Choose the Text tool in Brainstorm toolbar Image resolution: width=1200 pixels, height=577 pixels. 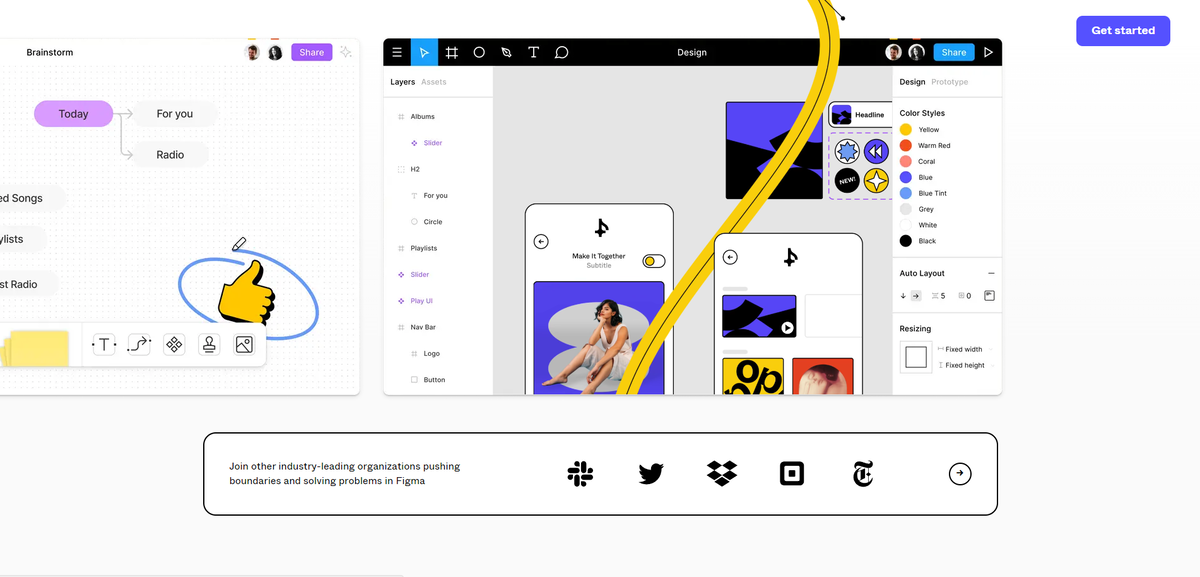pyautogui.click(x=104, y=345)
